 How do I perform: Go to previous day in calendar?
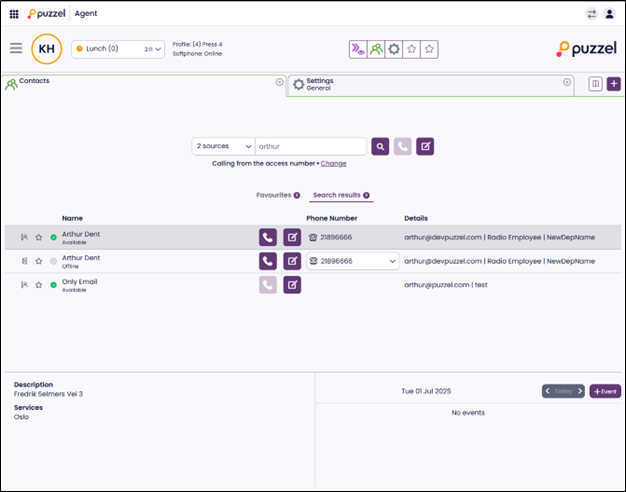pos(548,391)
